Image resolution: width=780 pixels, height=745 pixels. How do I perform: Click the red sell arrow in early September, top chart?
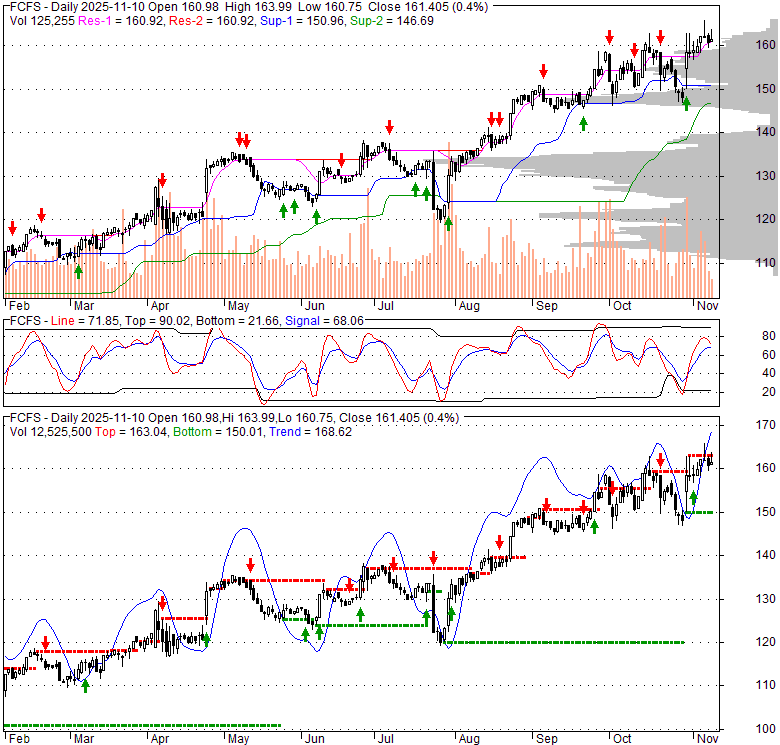click(543, 71)
